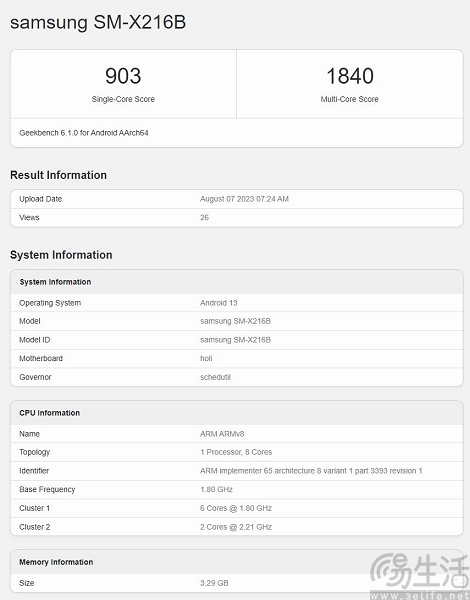Select the 6 Cores @ 1.80 GHz value
470x600 pixels.
pyautogui.click(x=236, y=508)
